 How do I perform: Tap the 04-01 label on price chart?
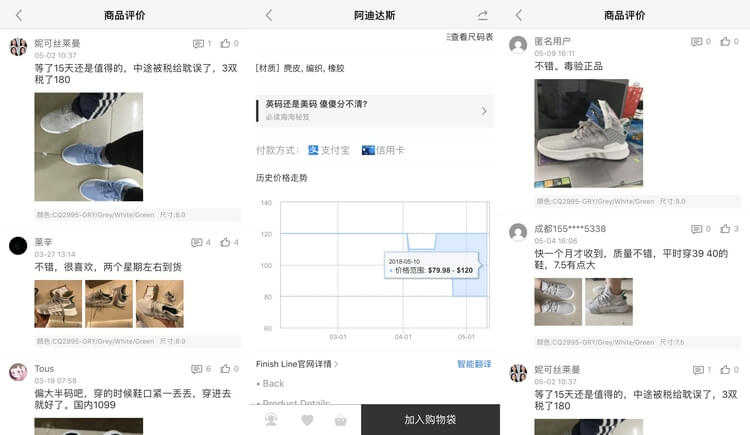point(403,337)
